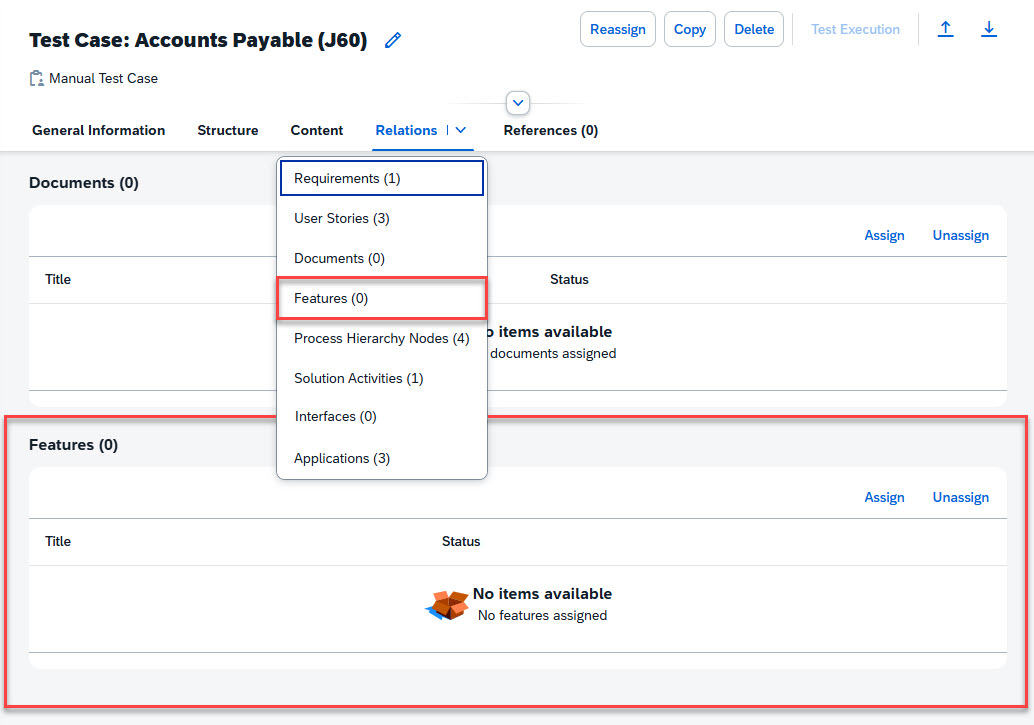Click Unassign in the Features section
Viewport: 1034px width, 725px height.
coord(960,497)
